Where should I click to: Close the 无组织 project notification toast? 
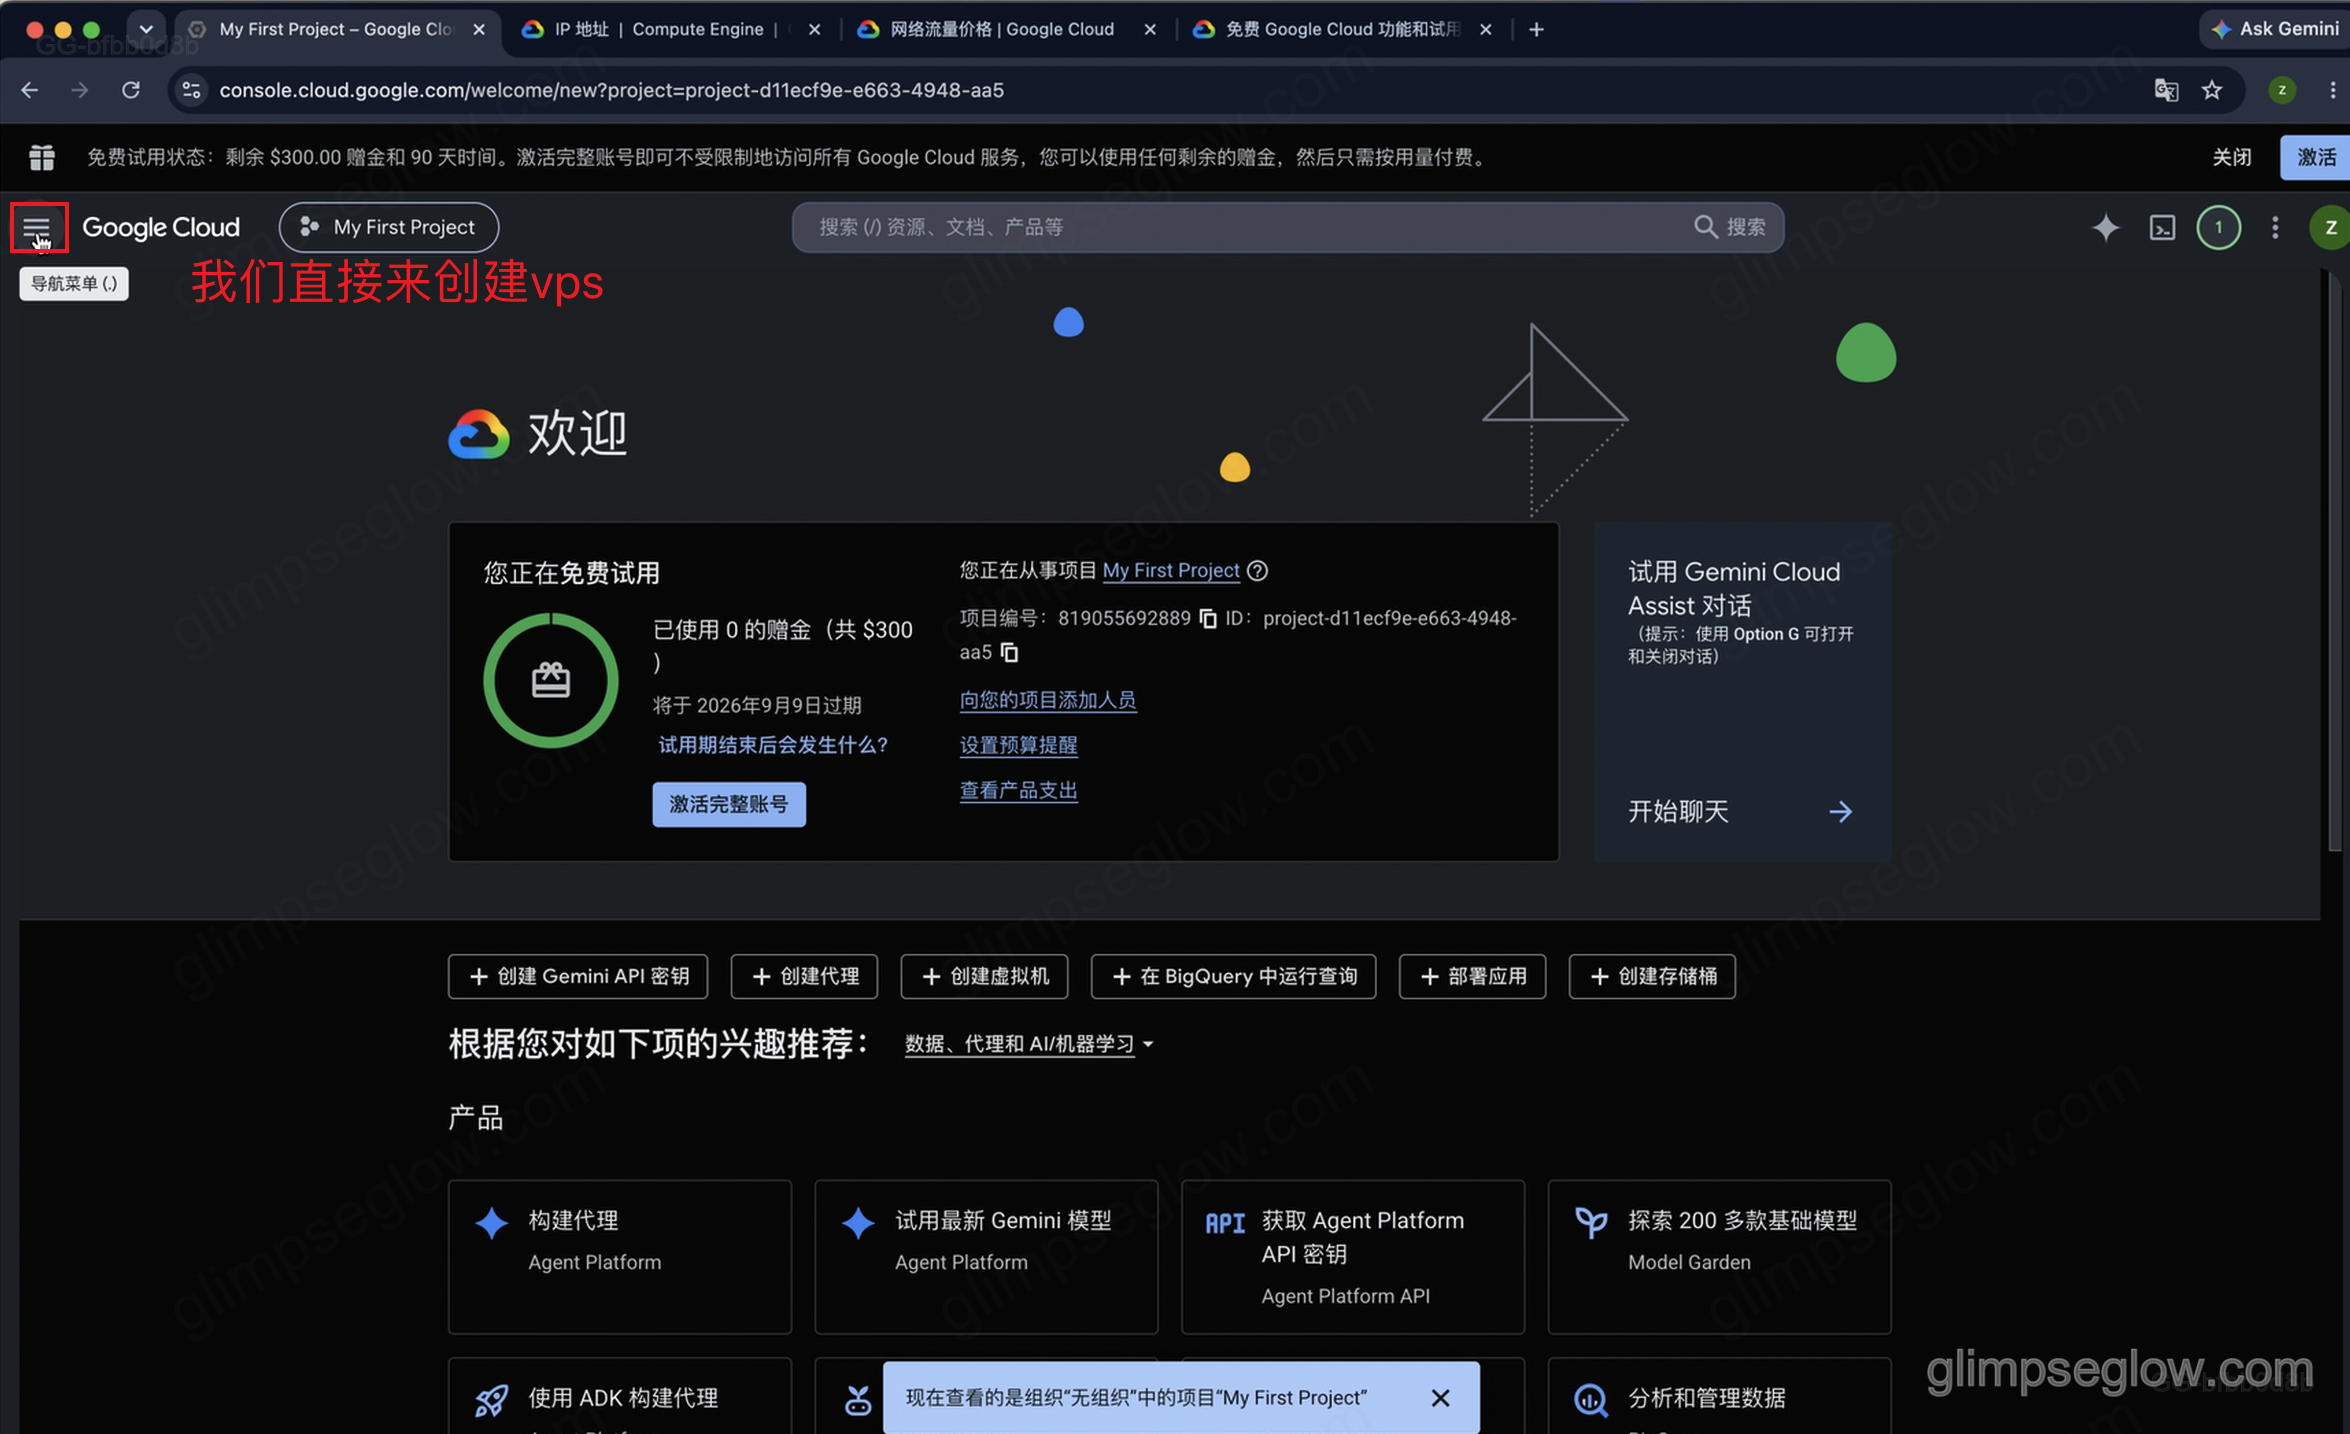coord(1440,1398)
